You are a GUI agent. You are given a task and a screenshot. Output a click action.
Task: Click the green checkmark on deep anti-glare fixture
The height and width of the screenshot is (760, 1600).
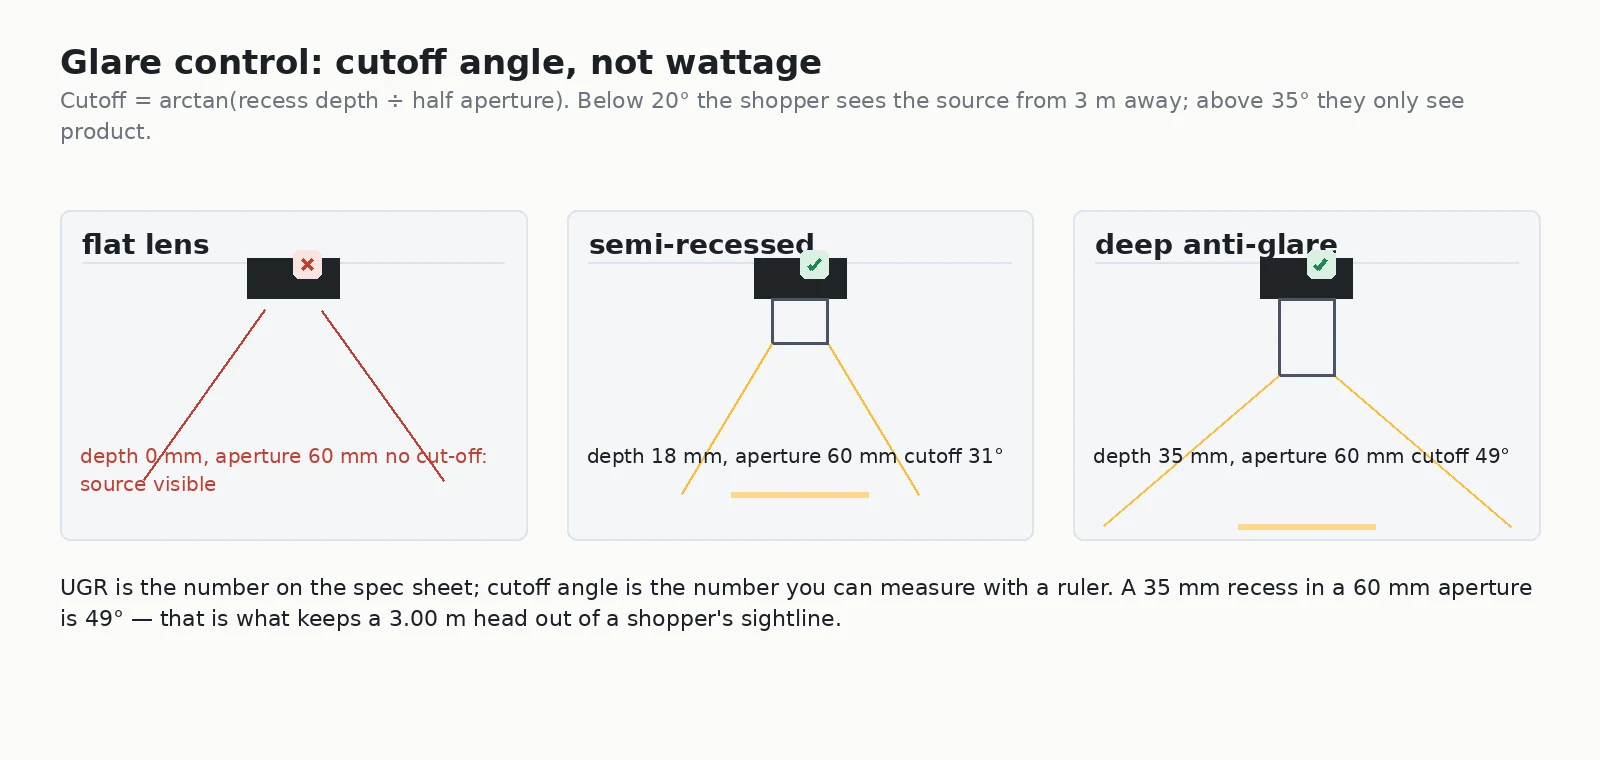tap(1321, 265)
